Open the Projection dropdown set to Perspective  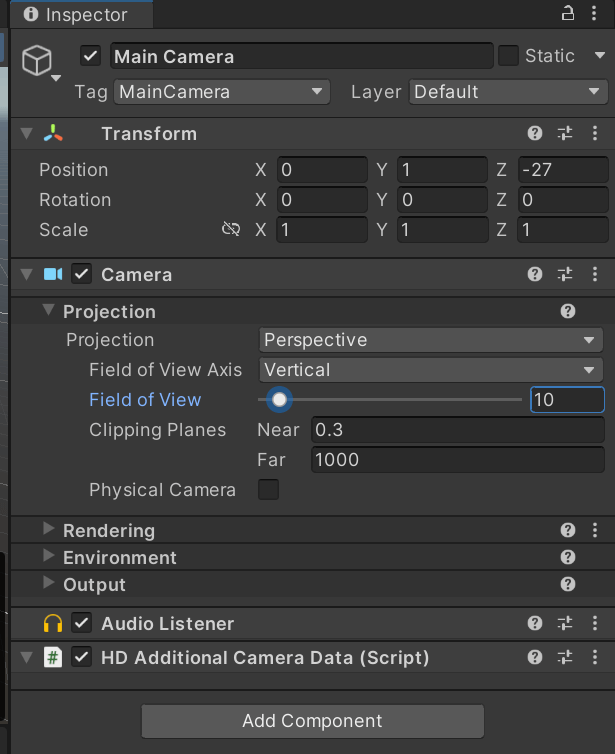point(431,340)
